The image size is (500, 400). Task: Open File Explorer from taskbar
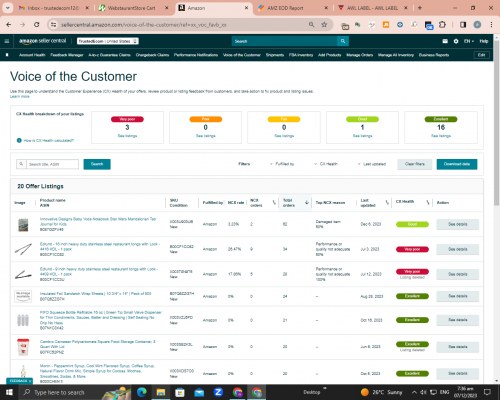click(x=161, y=392)
